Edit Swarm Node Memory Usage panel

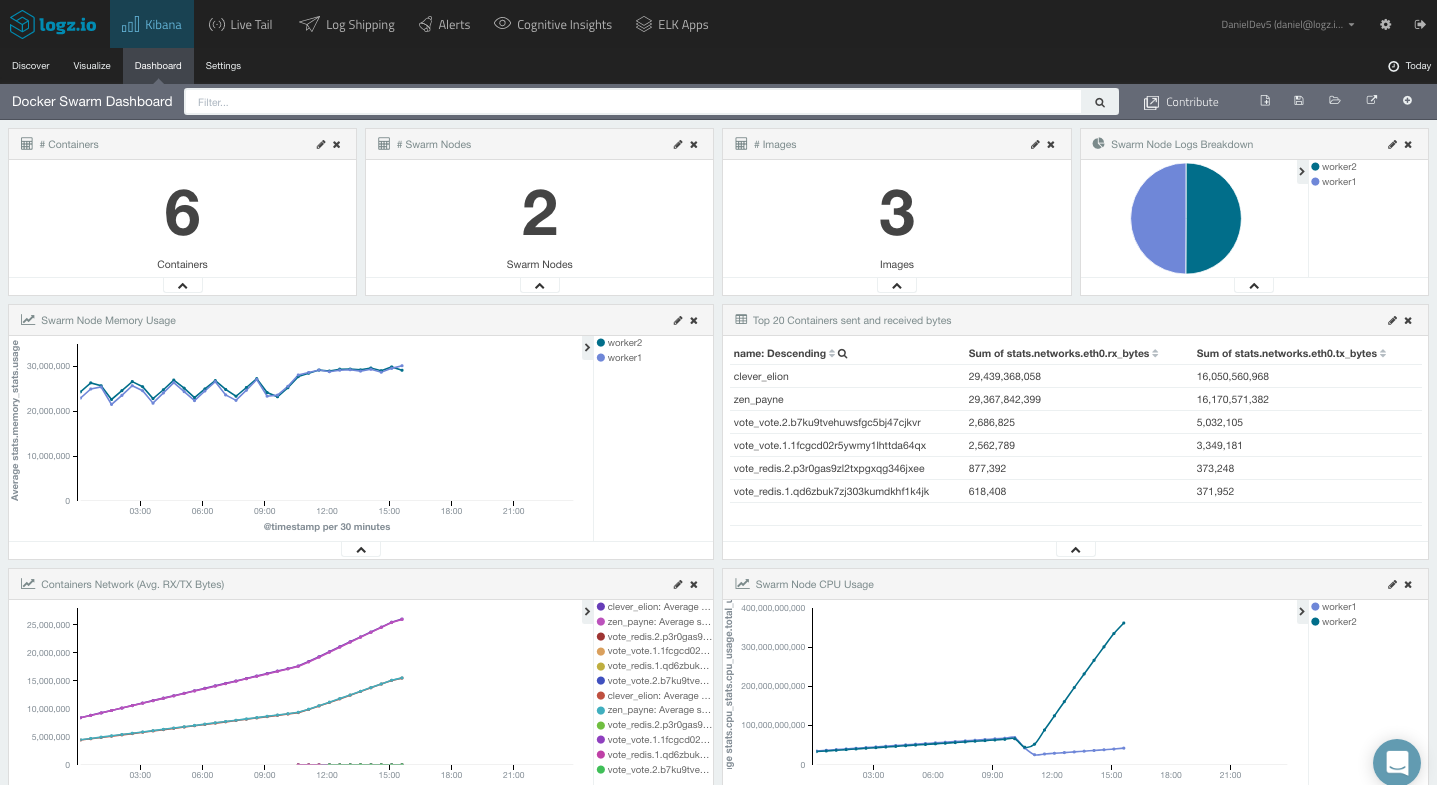pos(678,320)
